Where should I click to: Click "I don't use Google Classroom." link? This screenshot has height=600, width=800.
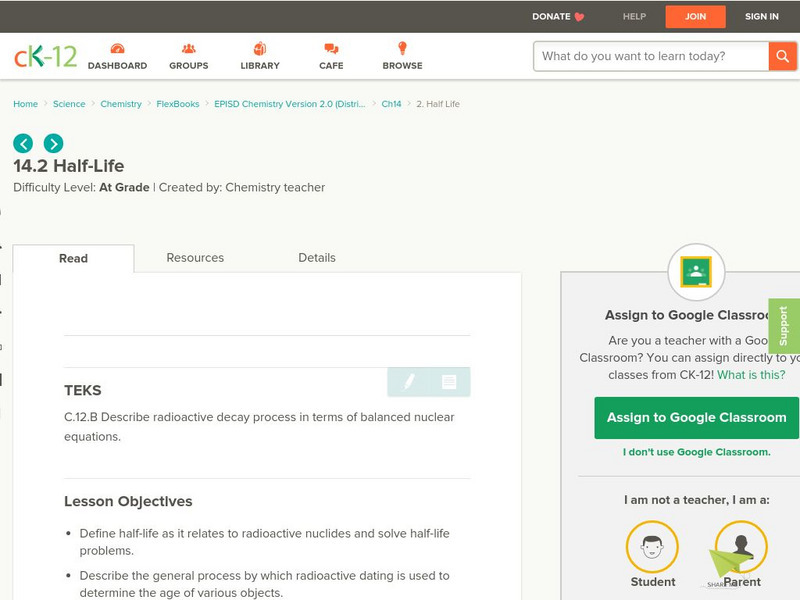pos(696,452)
